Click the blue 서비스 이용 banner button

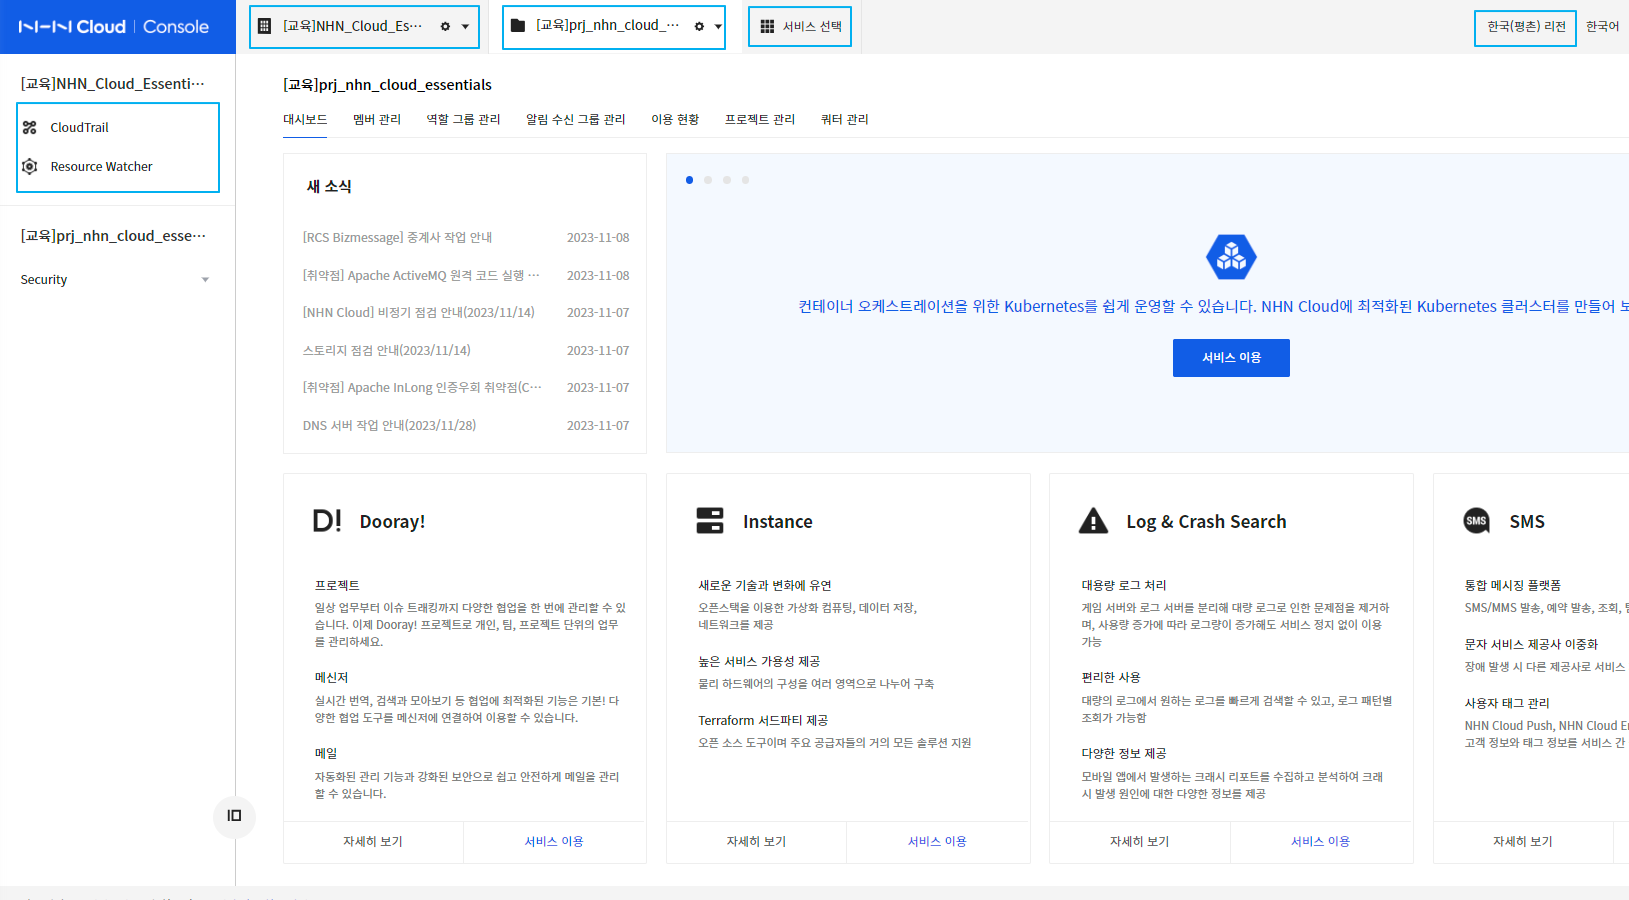click(x=1231, y=358)
